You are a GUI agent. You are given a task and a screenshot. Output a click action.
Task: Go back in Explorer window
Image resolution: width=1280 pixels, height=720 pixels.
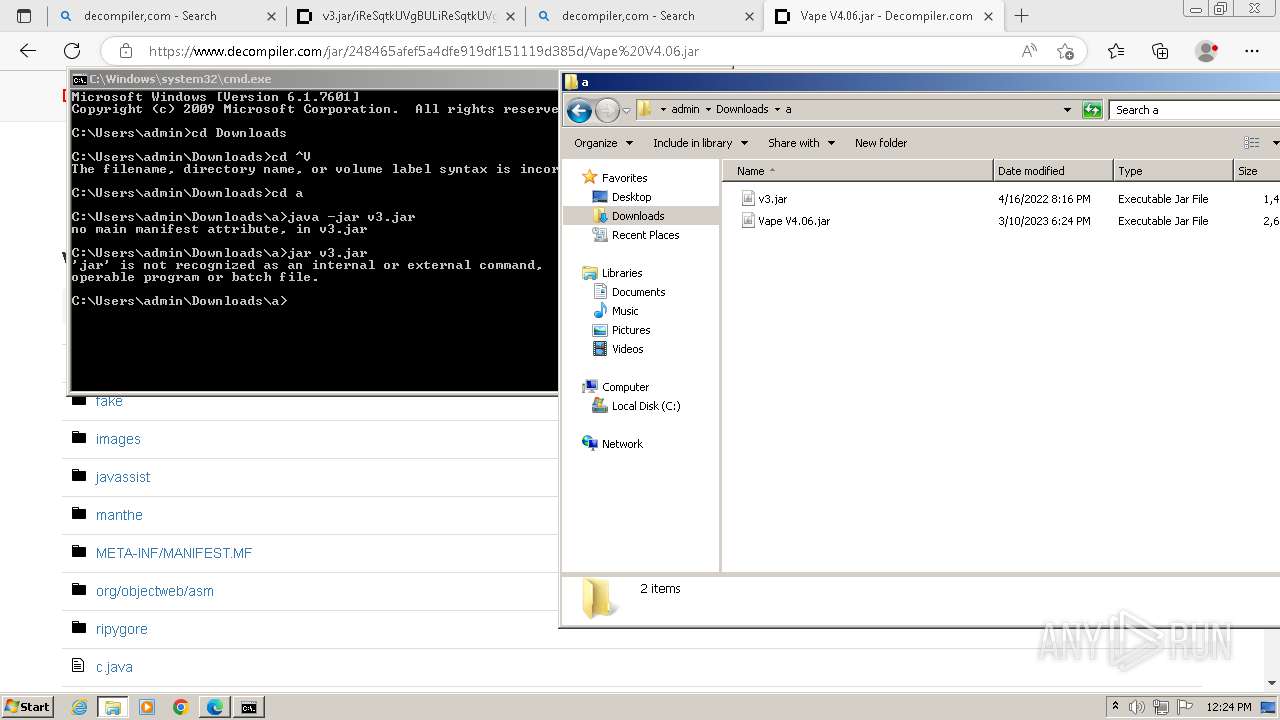579,111
